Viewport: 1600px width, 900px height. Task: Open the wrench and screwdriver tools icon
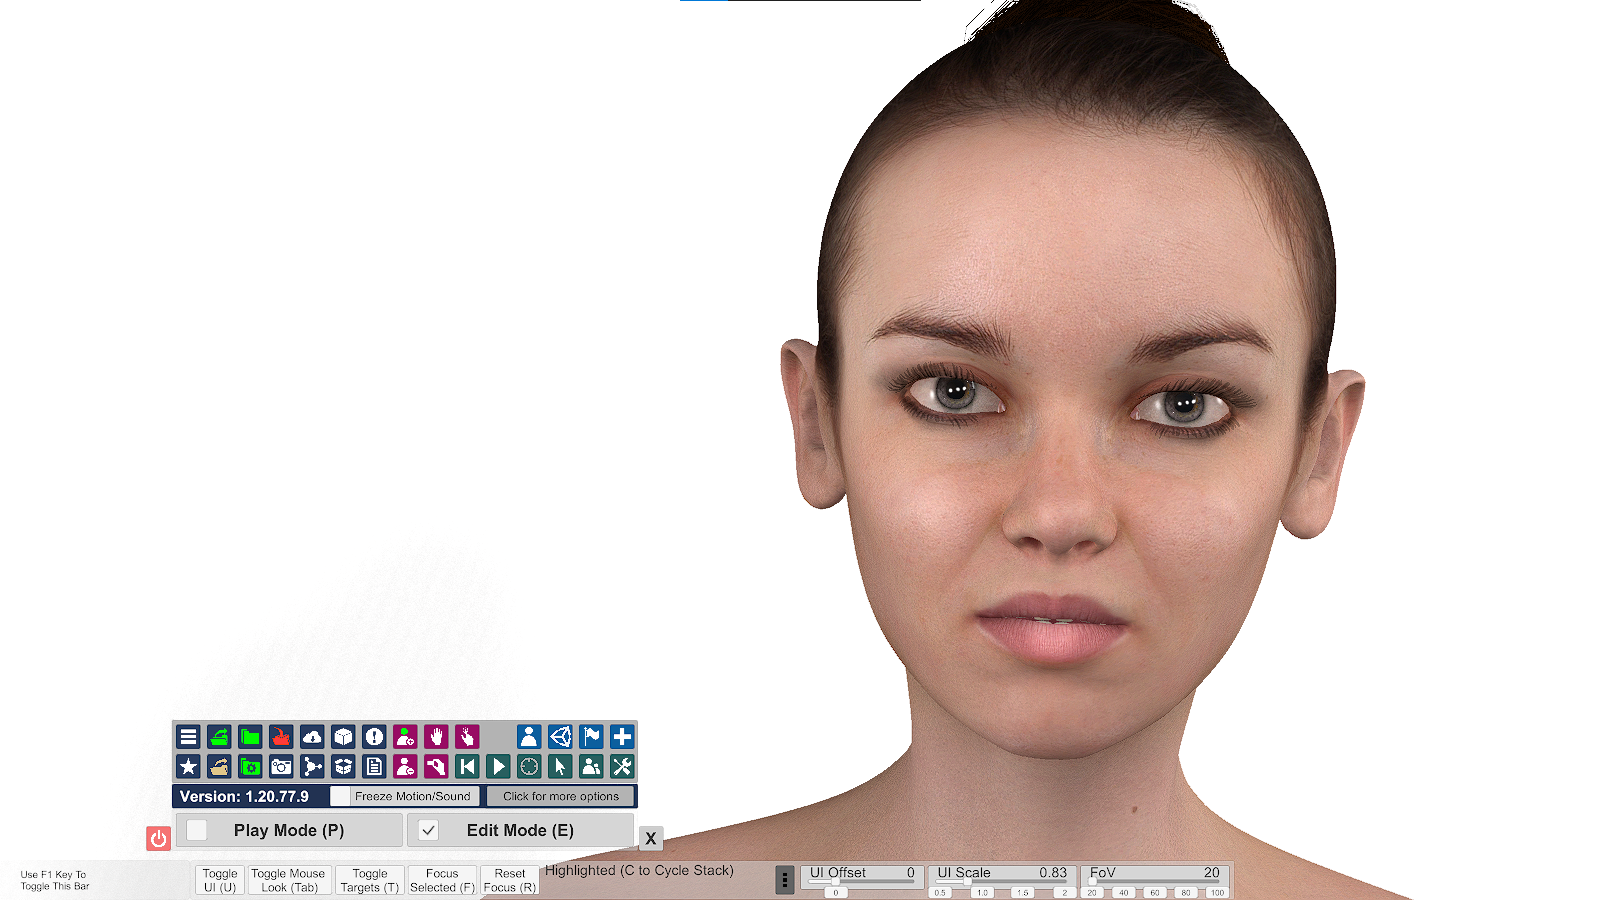coord(622,767)
